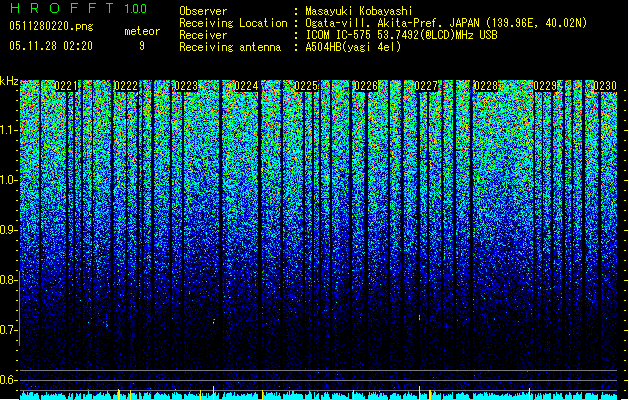Screen dimensions: 629x400
Task: Click the ICOM IC-575 receiver text
Action: pos(401,35)
